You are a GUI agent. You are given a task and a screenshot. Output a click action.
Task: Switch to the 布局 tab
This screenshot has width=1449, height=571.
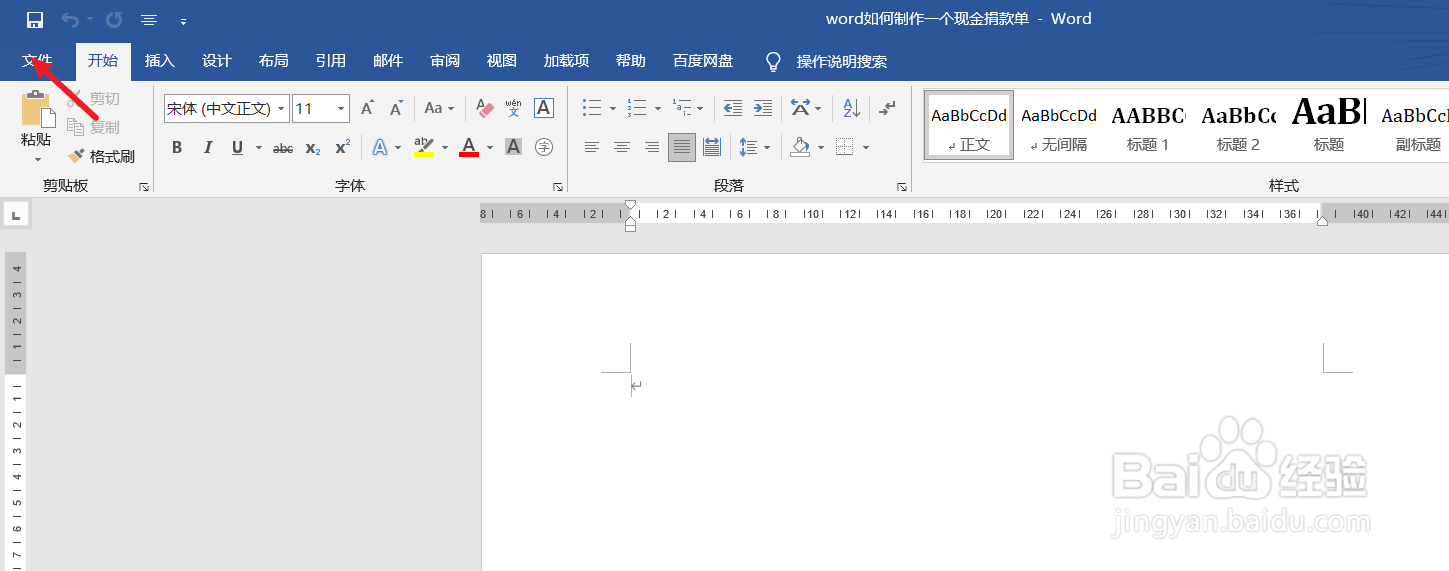point(274,61)
